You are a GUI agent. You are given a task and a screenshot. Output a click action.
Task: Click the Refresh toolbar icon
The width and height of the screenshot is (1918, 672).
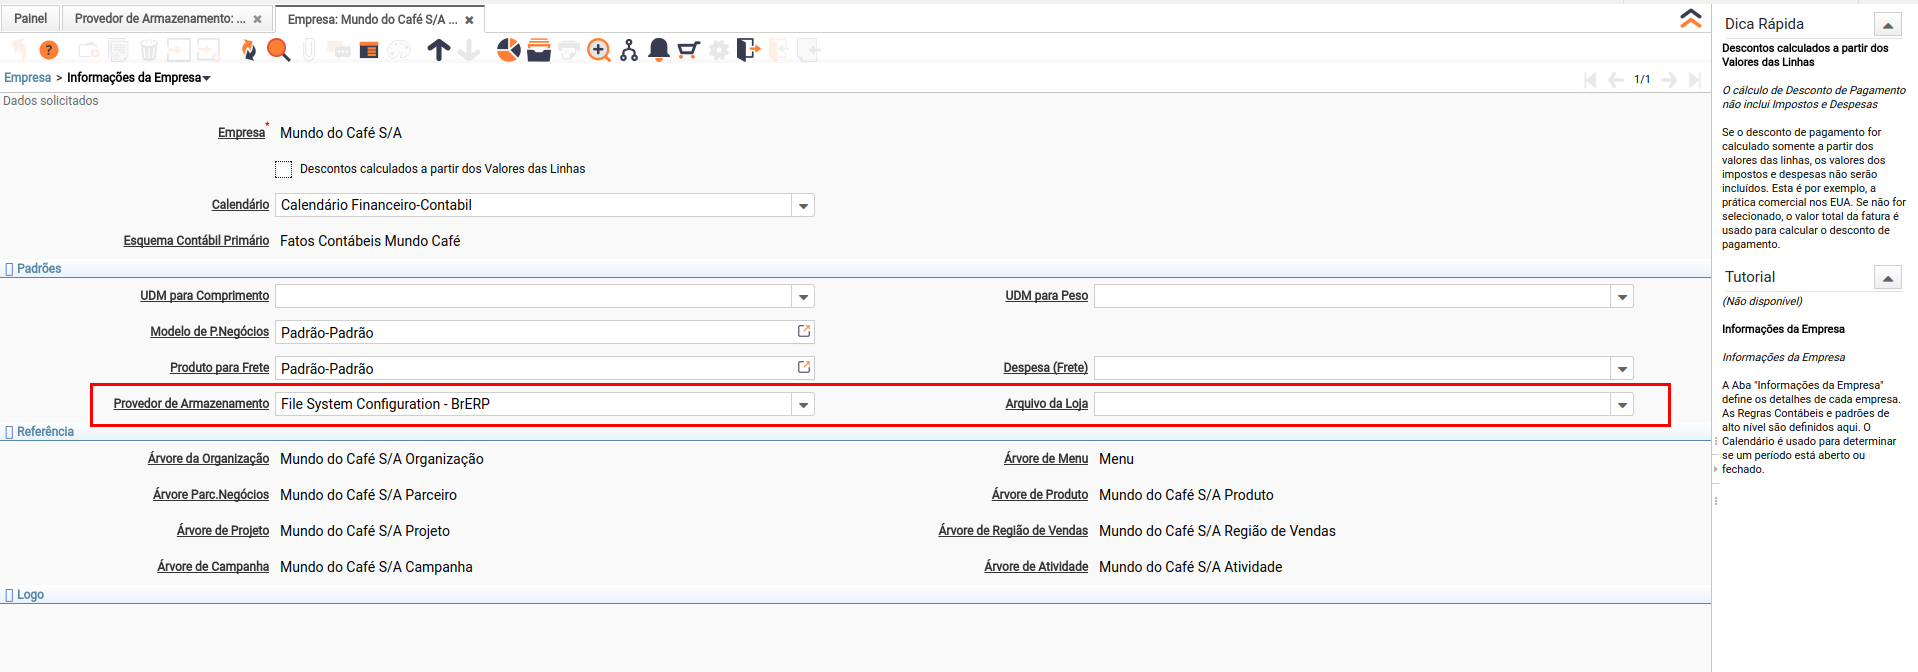248,50
